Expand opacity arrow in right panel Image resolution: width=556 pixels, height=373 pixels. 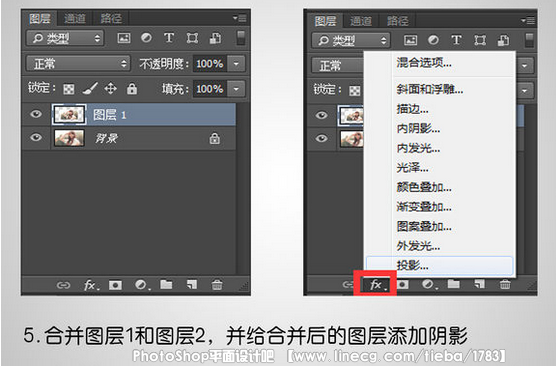[x=525, y=66]
